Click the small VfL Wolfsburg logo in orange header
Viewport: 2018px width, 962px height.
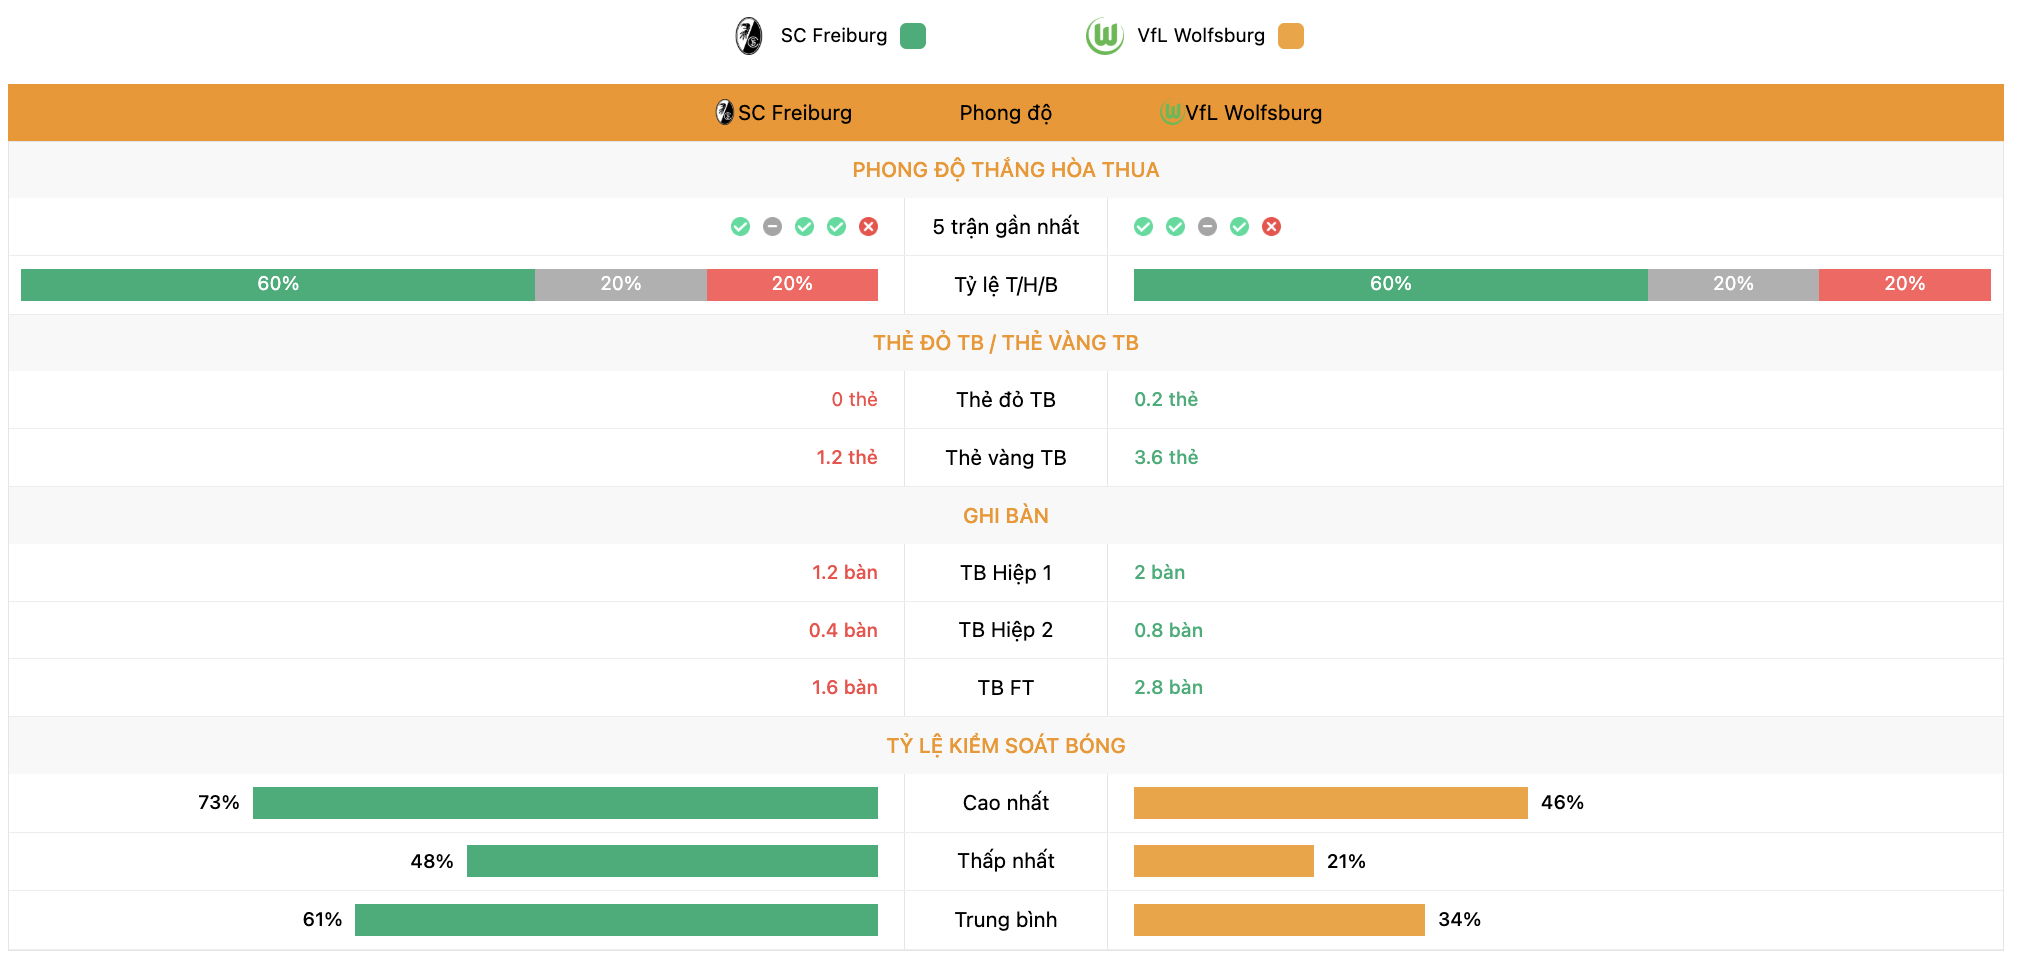(1171, 112)
